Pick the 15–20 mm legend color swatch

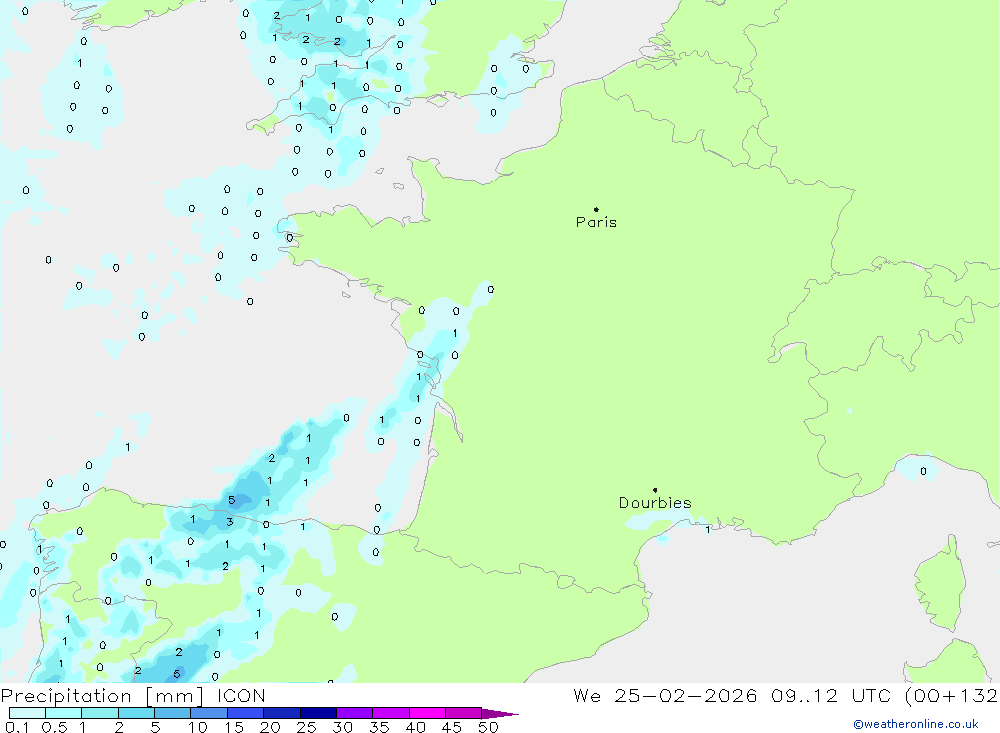(x=246, y=713)
